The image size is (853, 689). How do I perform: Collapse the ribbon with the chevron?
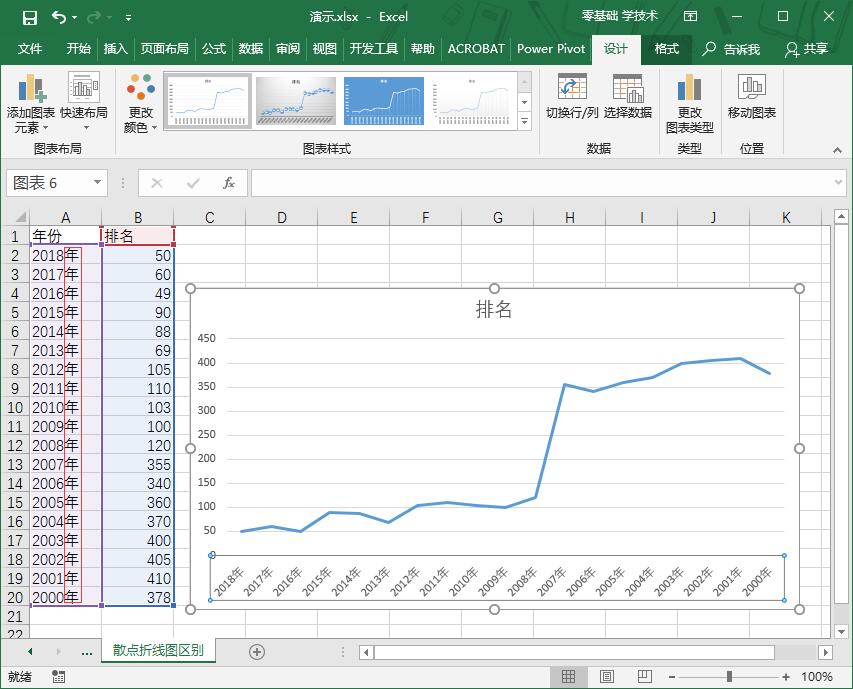pos(837,150)
